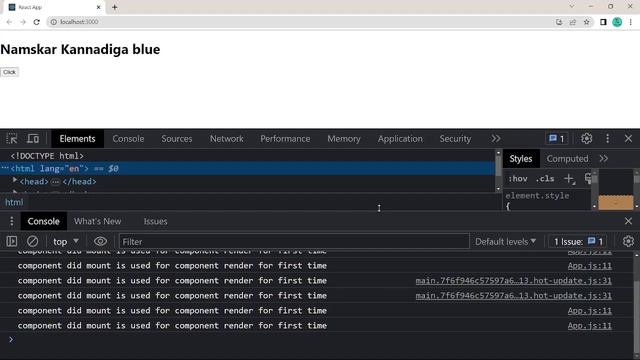Click the install app icon in address bar
Screen dimensions: 640x360
[559, 22]
